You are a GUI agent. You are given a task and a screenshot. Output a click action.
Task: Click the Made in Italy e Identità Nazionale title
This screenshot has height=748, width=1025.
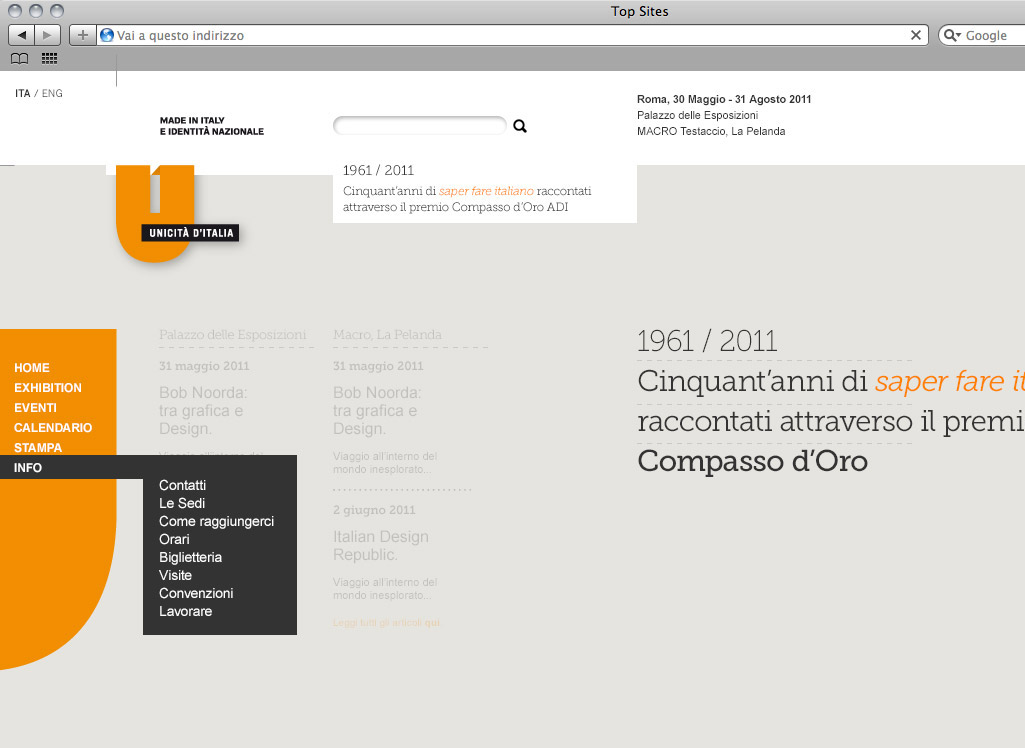212,126
